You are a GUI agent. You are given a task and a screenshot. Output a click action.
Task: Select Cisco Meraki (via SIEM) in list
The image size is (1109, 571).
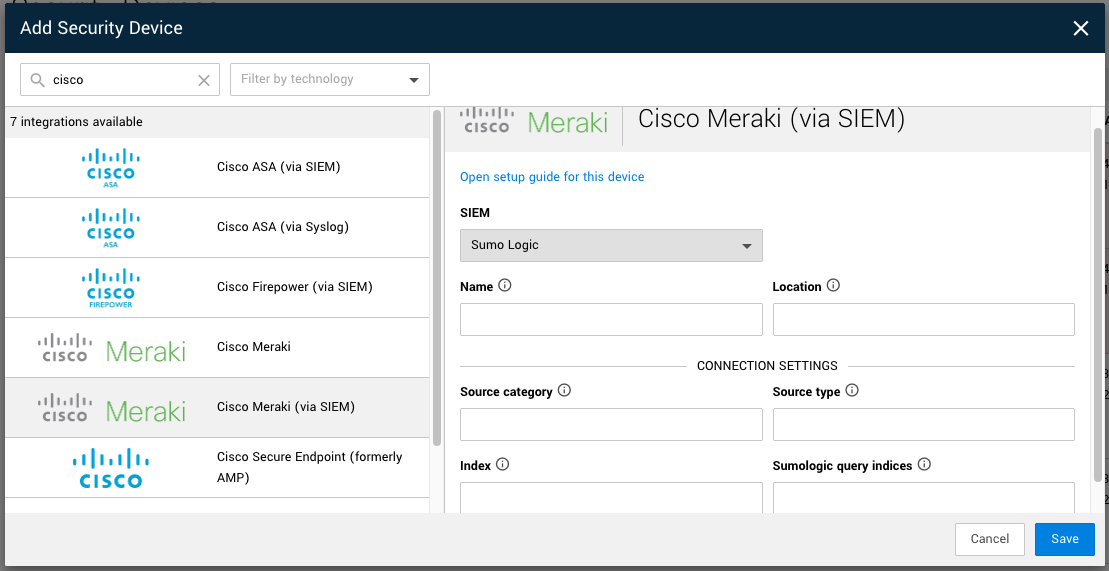(218, 408)
